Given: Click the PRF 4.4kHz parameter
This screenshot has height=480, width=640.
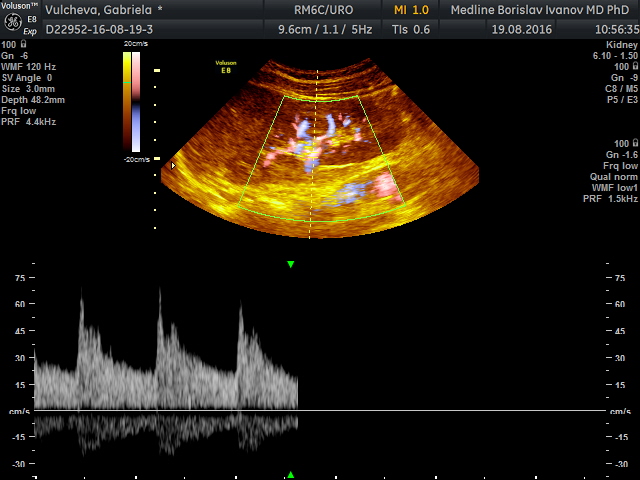Looking at the screenshot, I should pos(29,122).
